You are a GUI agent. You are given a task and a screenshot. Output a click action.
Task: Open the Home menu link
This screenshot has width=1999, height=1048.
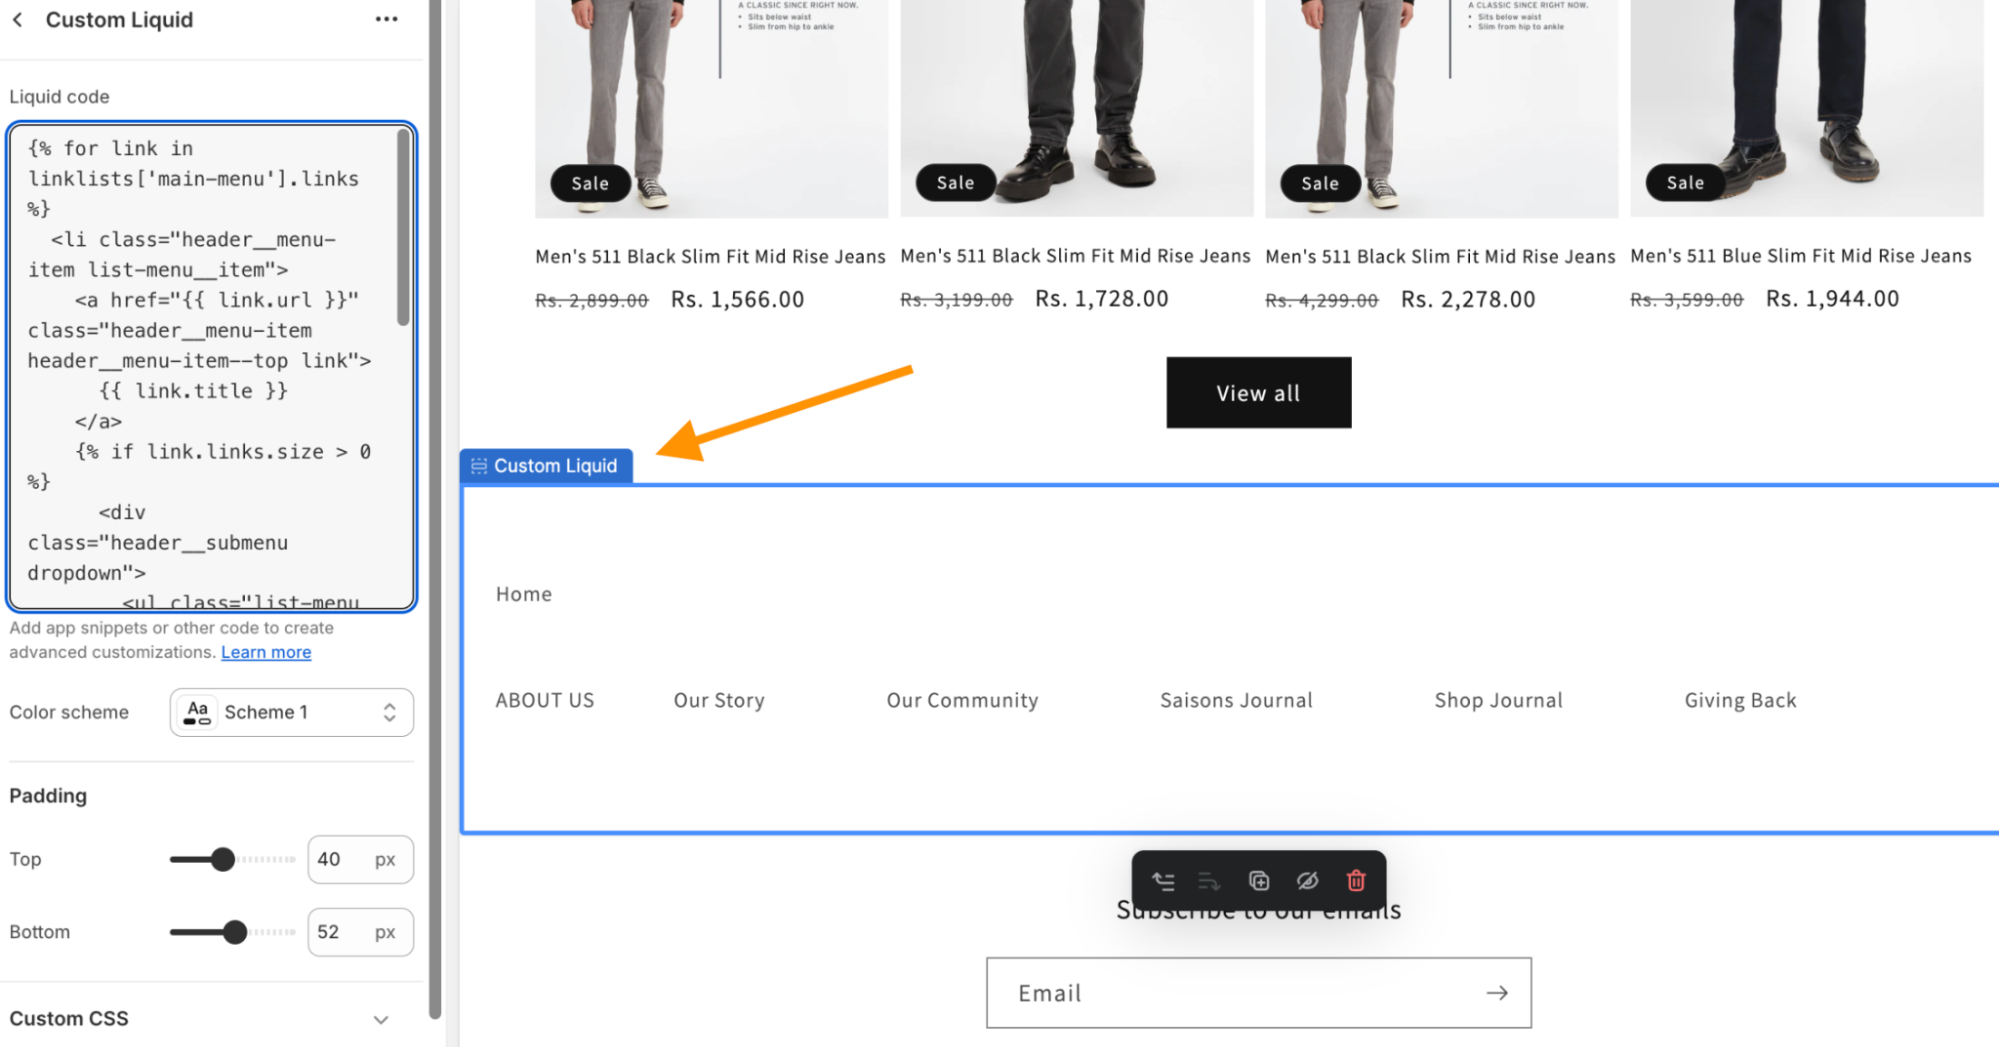(524, 594)
